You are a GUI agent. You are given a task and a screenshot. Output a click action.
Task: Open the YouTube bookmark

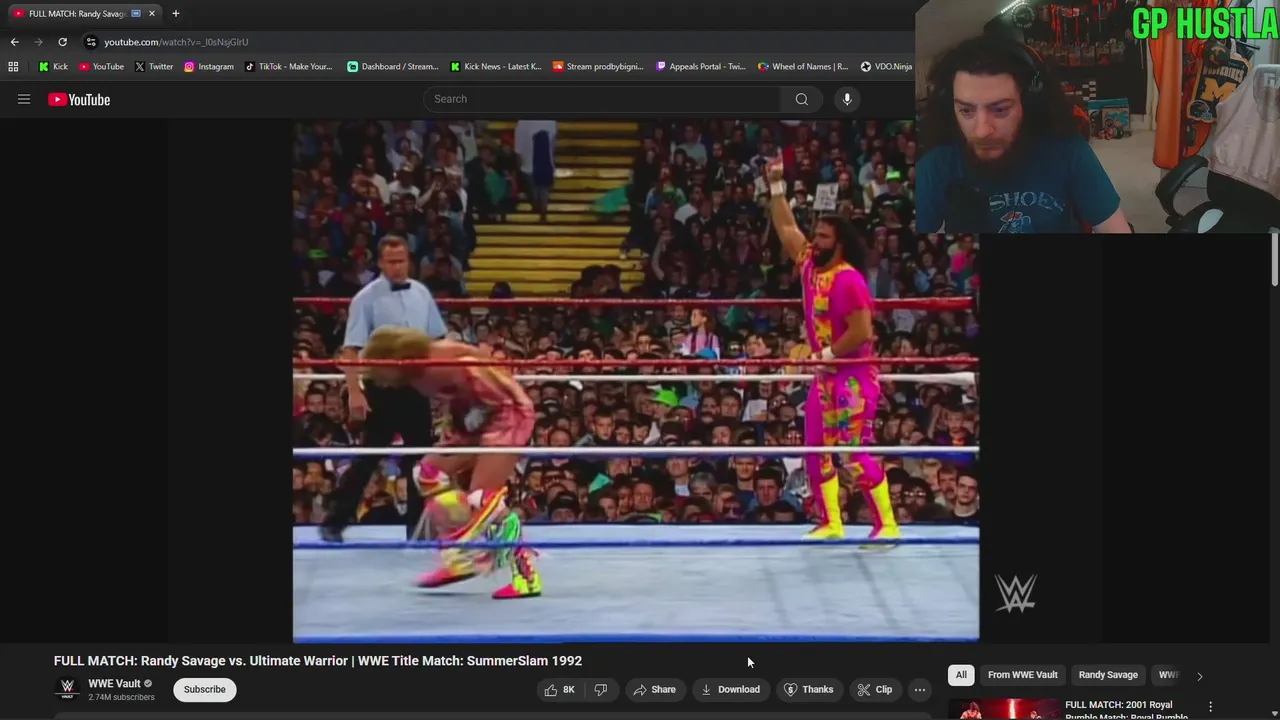tap(101, 67)
